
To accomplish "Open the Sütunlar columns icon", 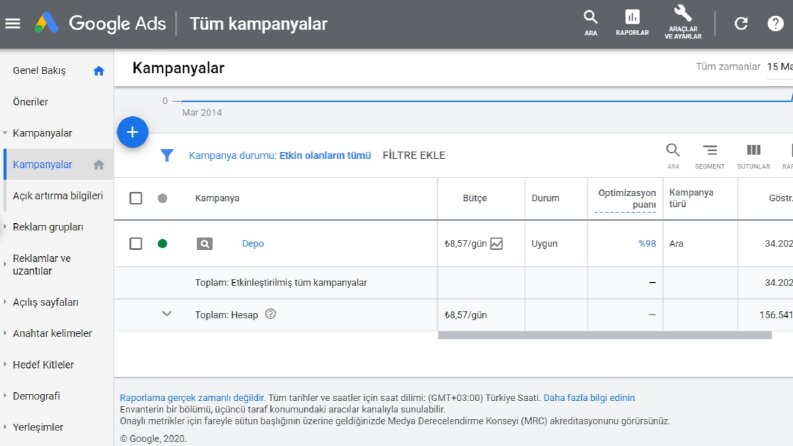I will [x=753, y=156].
